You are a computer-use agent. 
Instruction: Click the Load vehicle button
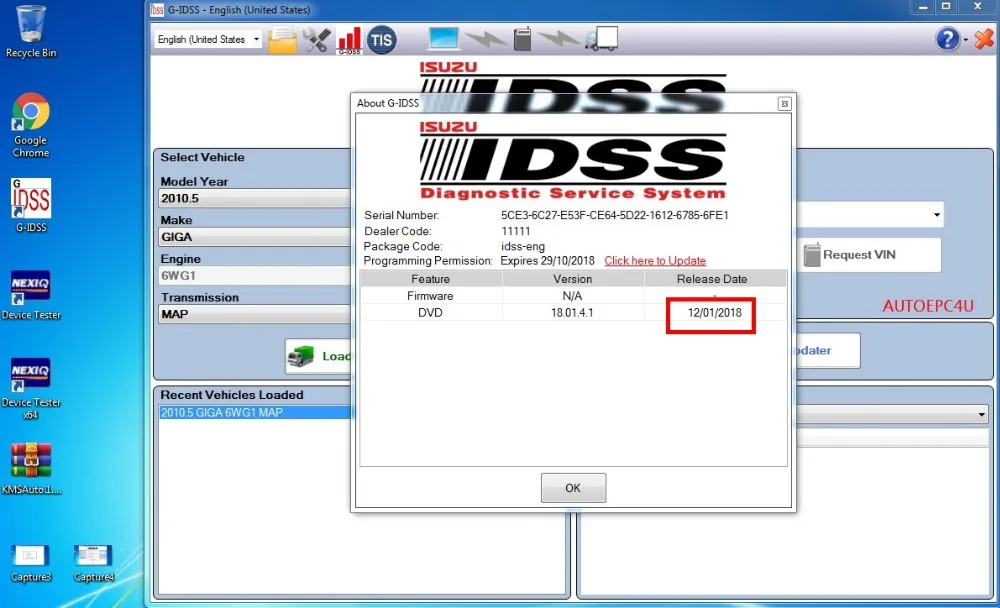[318, 356]
